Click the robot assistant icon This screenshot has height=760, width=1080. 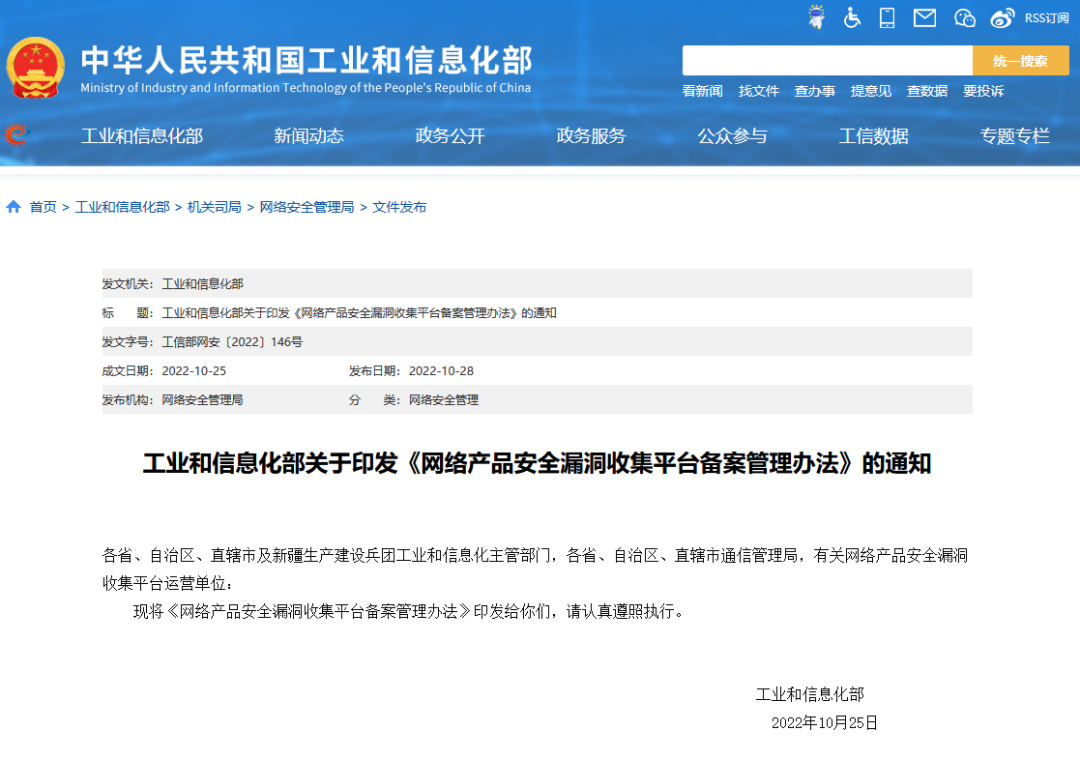817,17
